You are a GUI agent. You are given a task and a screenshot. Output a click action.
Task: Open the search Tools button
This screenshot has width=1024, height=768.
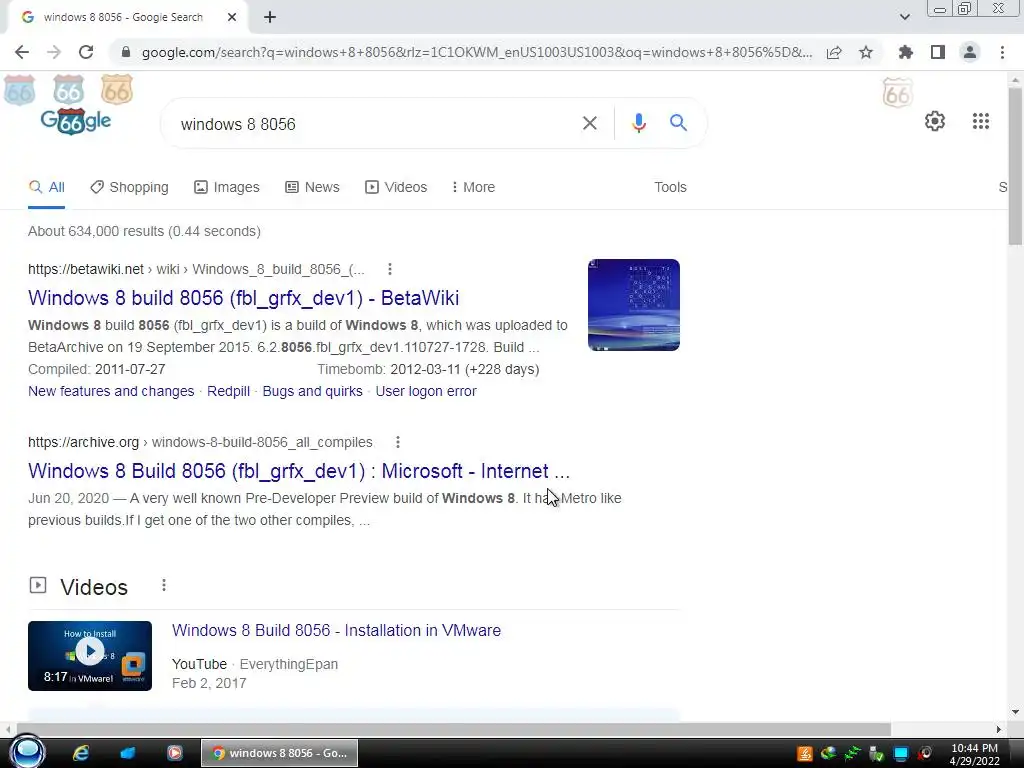[x=670, y=187]
